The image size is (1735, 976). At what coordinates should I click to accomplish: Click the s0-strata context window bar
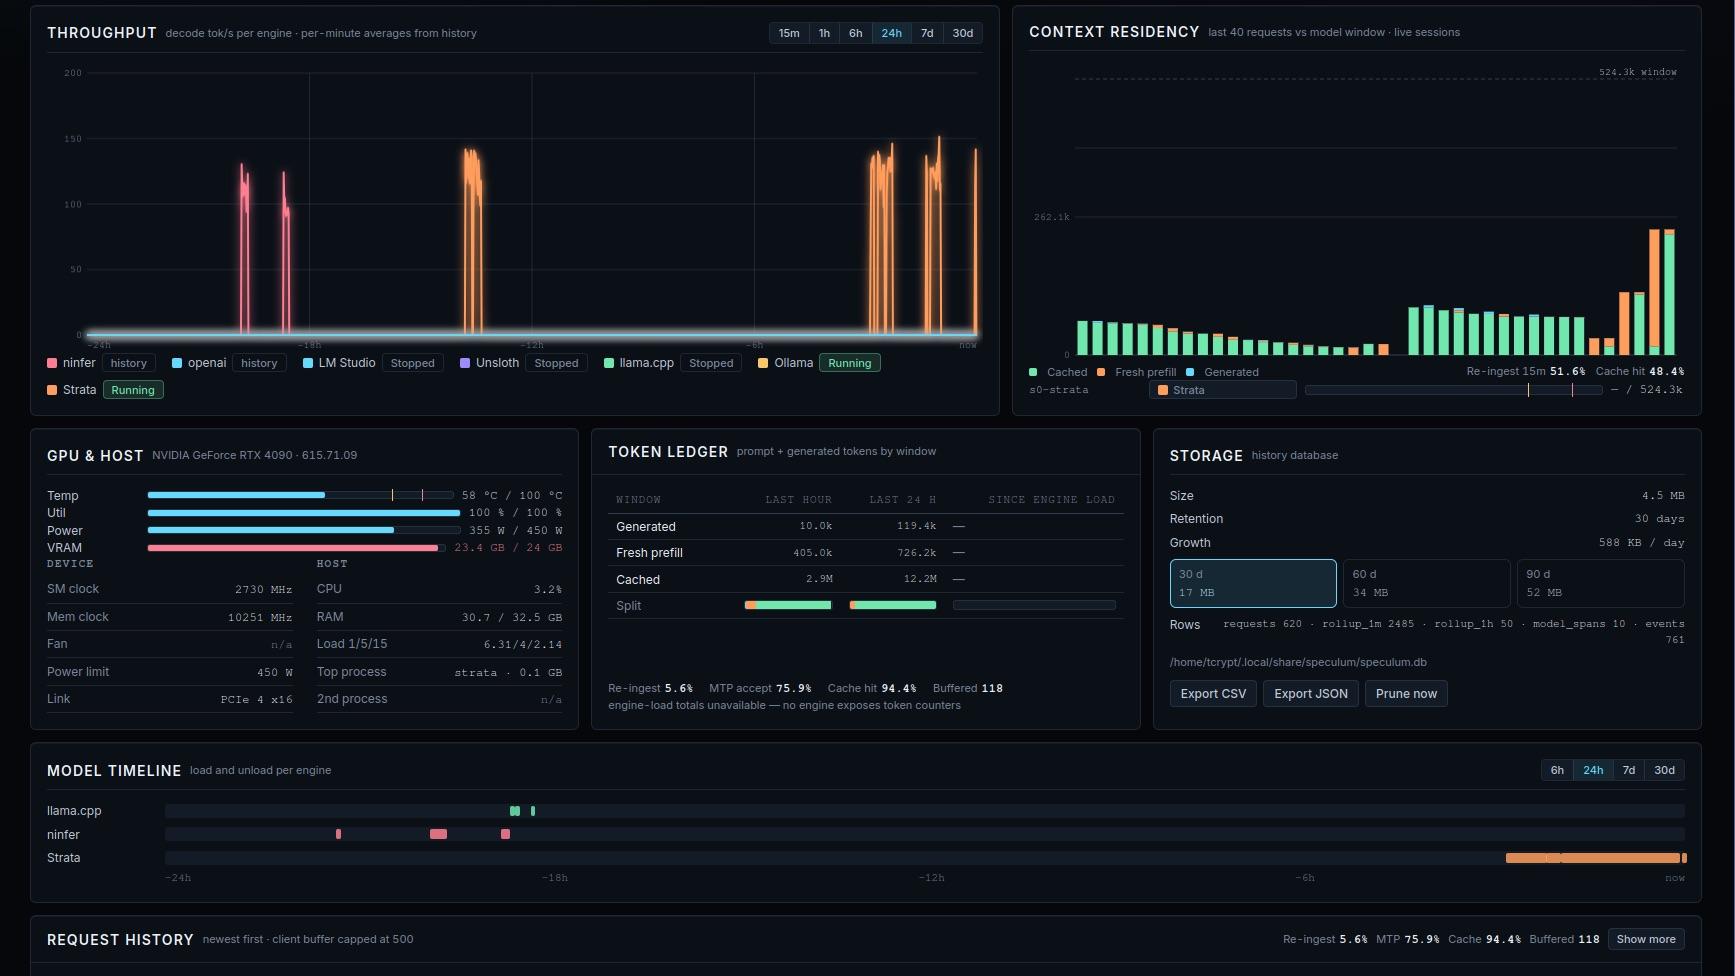click(x=1453, y=390)
